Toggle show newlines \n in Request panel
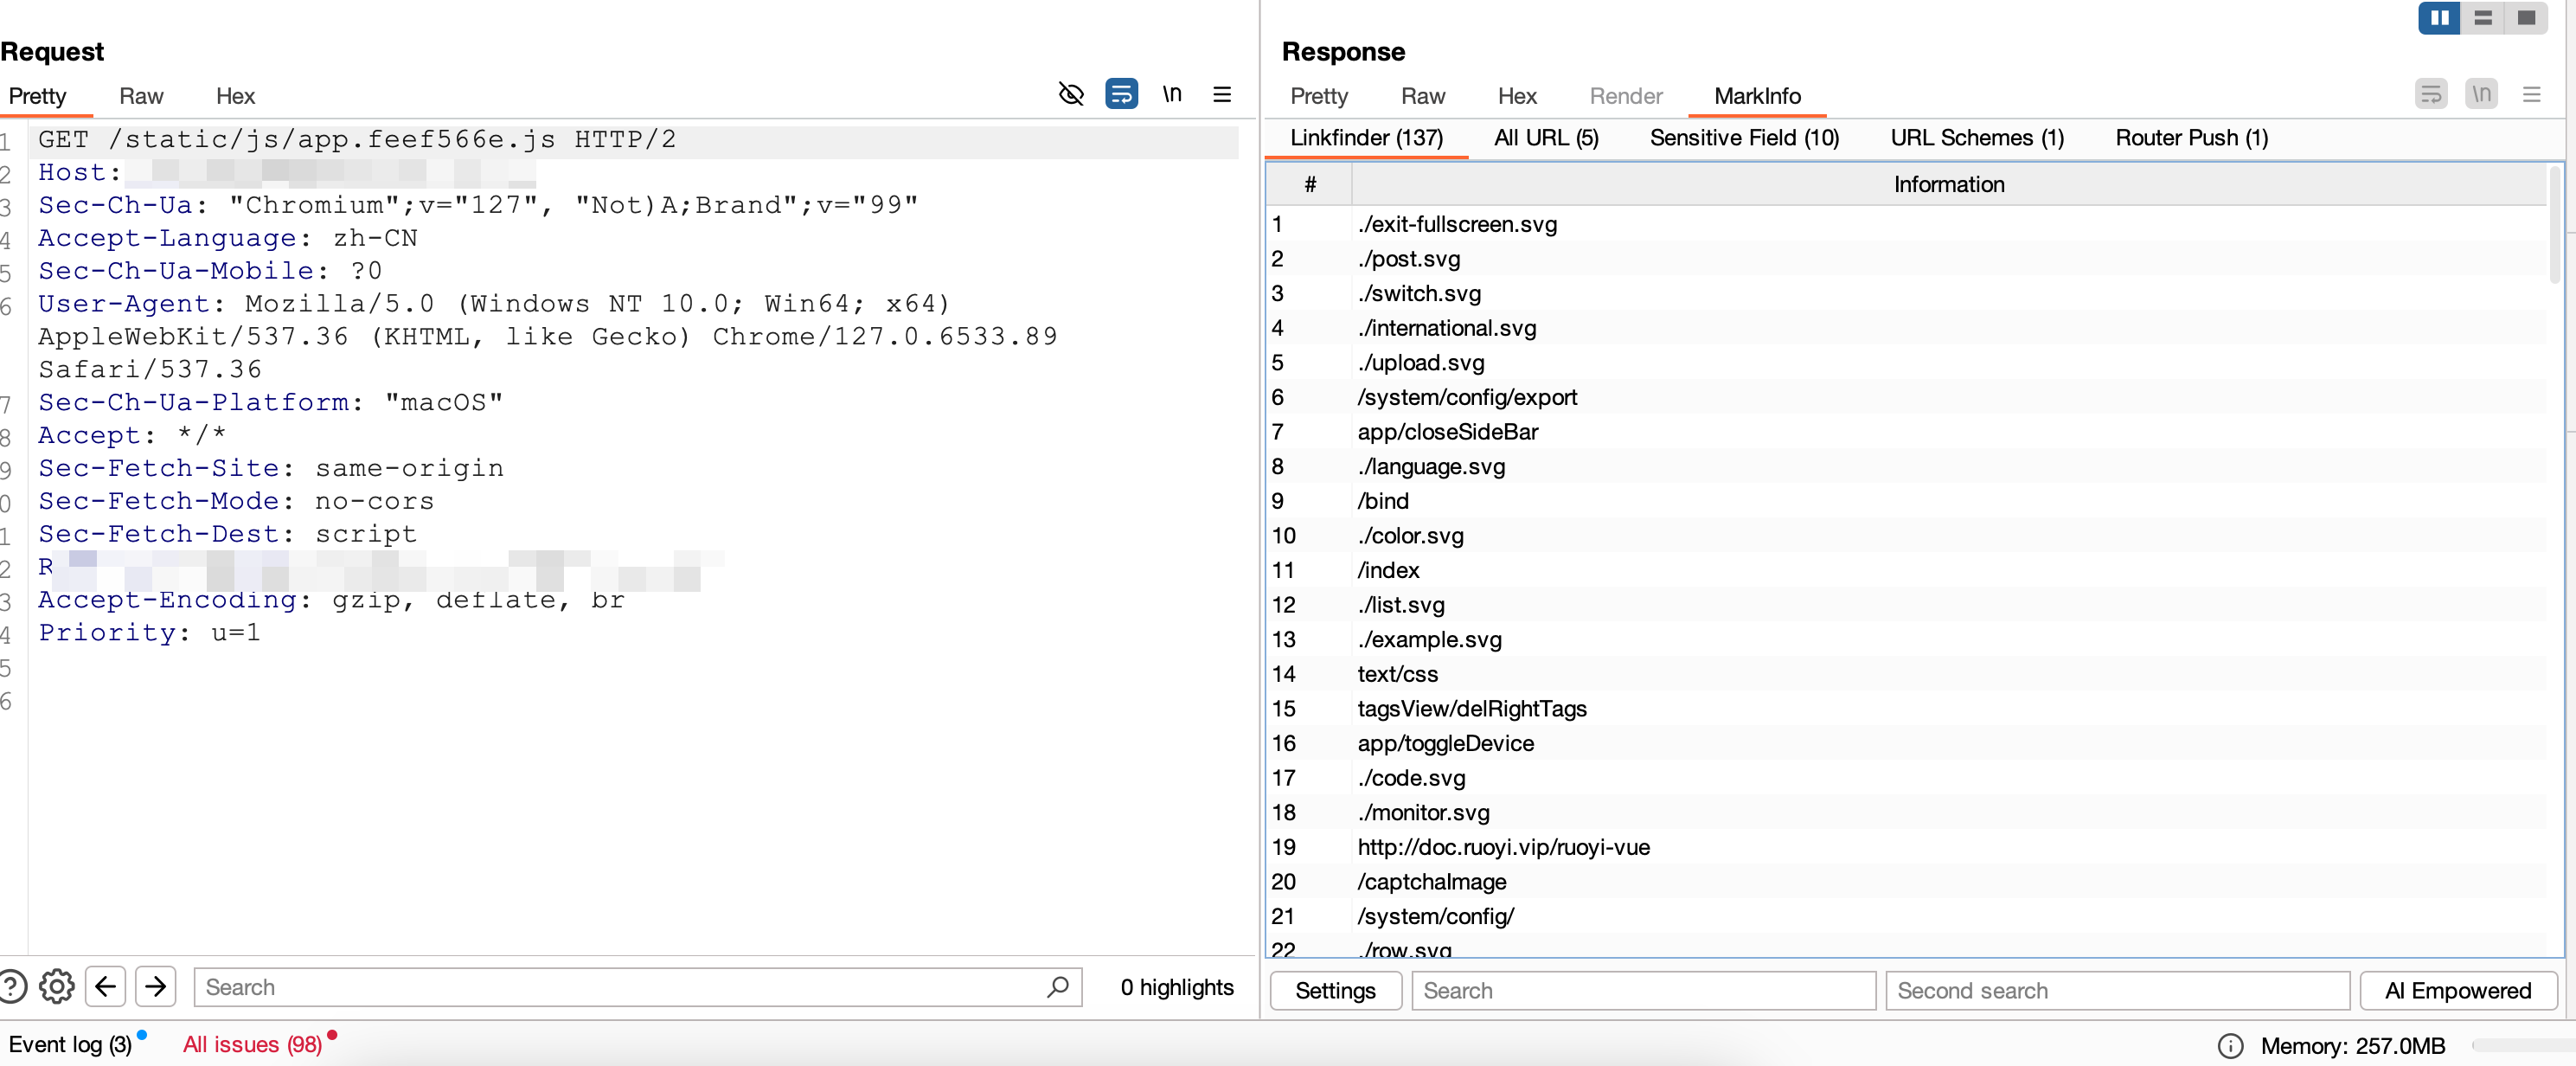 [x=1171, y=94]
